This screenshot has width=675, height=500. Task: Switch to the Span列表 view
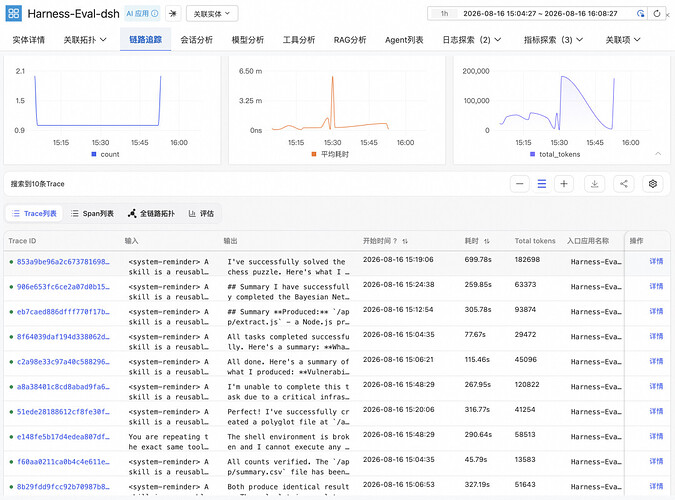click(92, 214)
